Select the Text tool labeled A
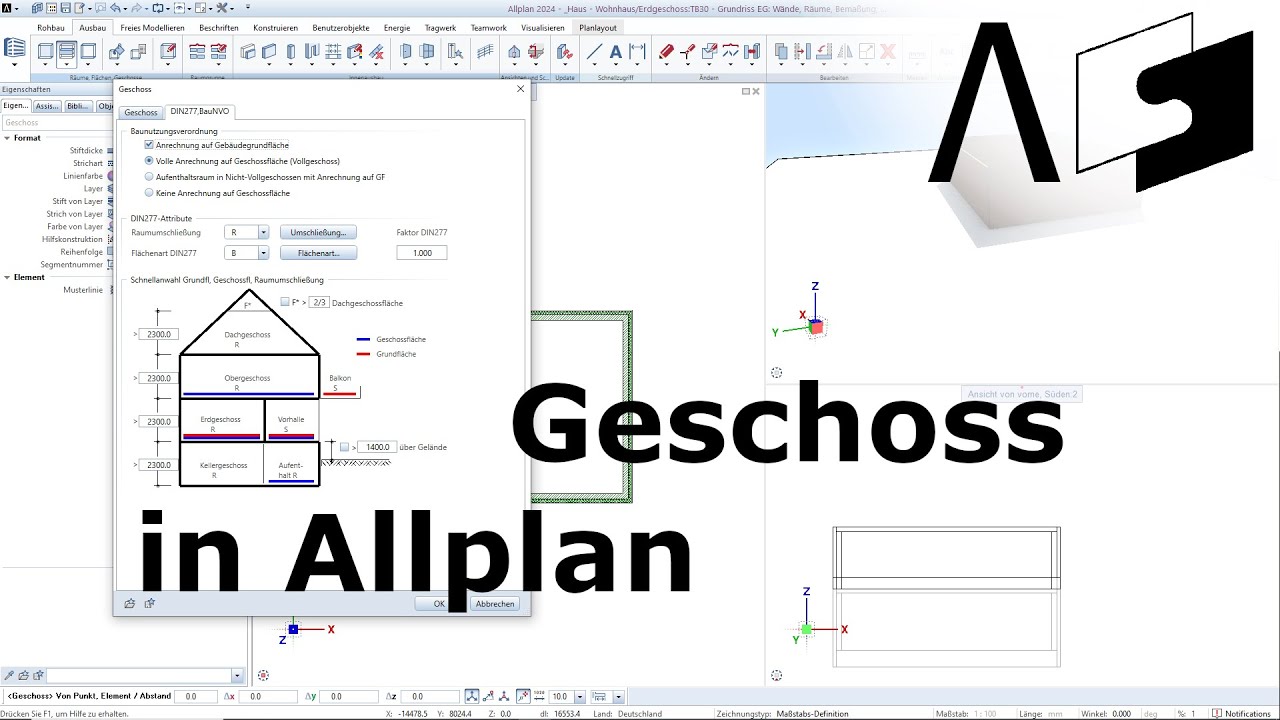 616,51
